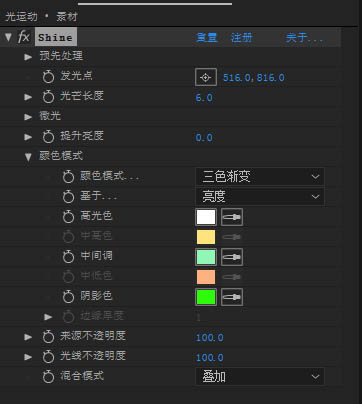Click the 注册 register link
This screenshot has width=362, height=404.
click(x=241, y=37)
